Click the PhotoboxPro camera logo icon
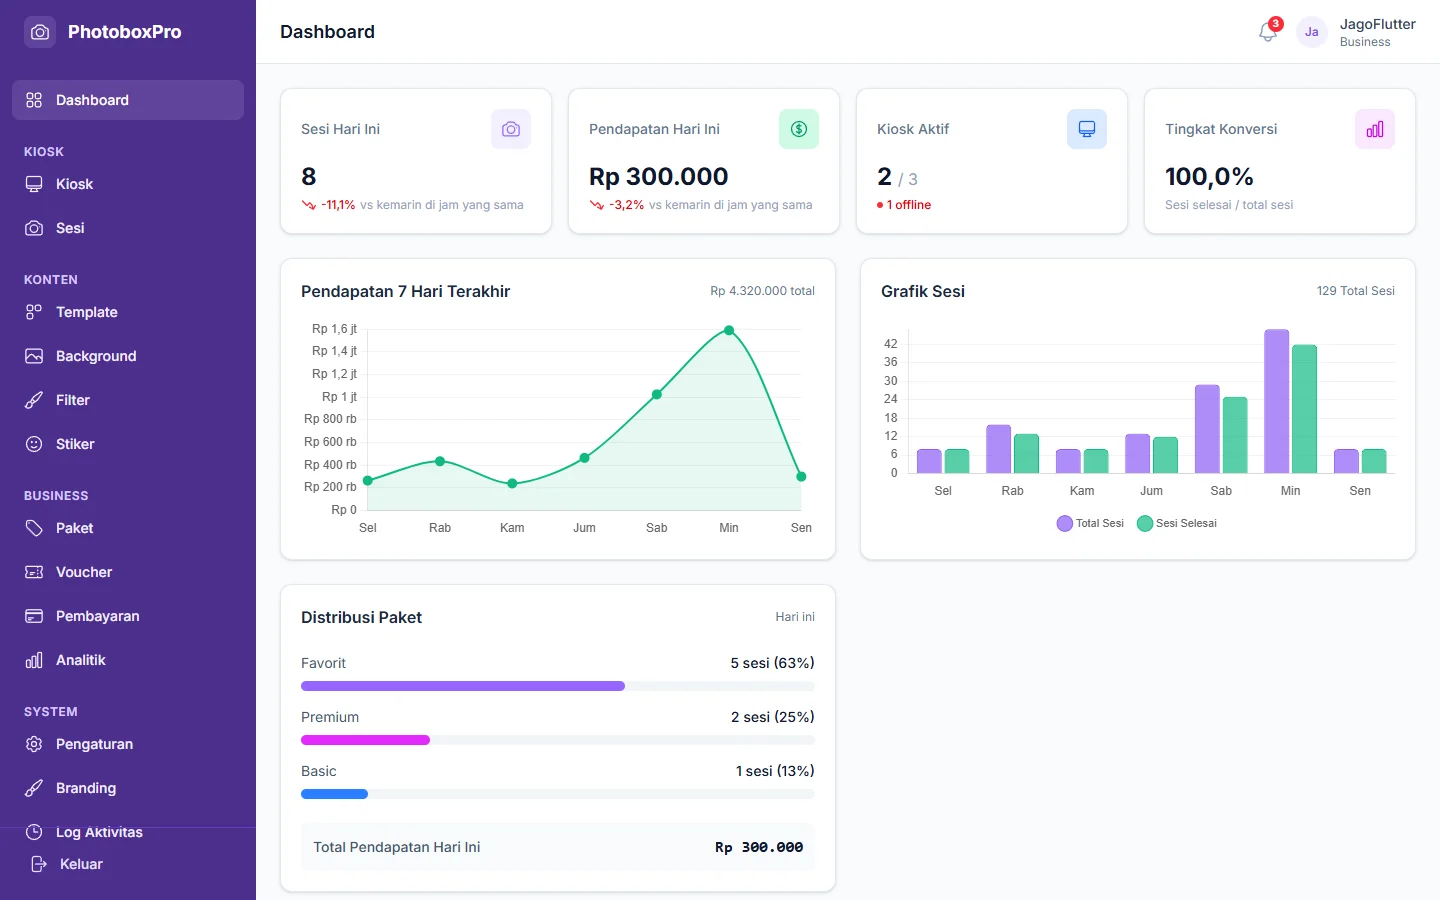The width and height of the screenshot is (1440, 900). pos(40,32)
